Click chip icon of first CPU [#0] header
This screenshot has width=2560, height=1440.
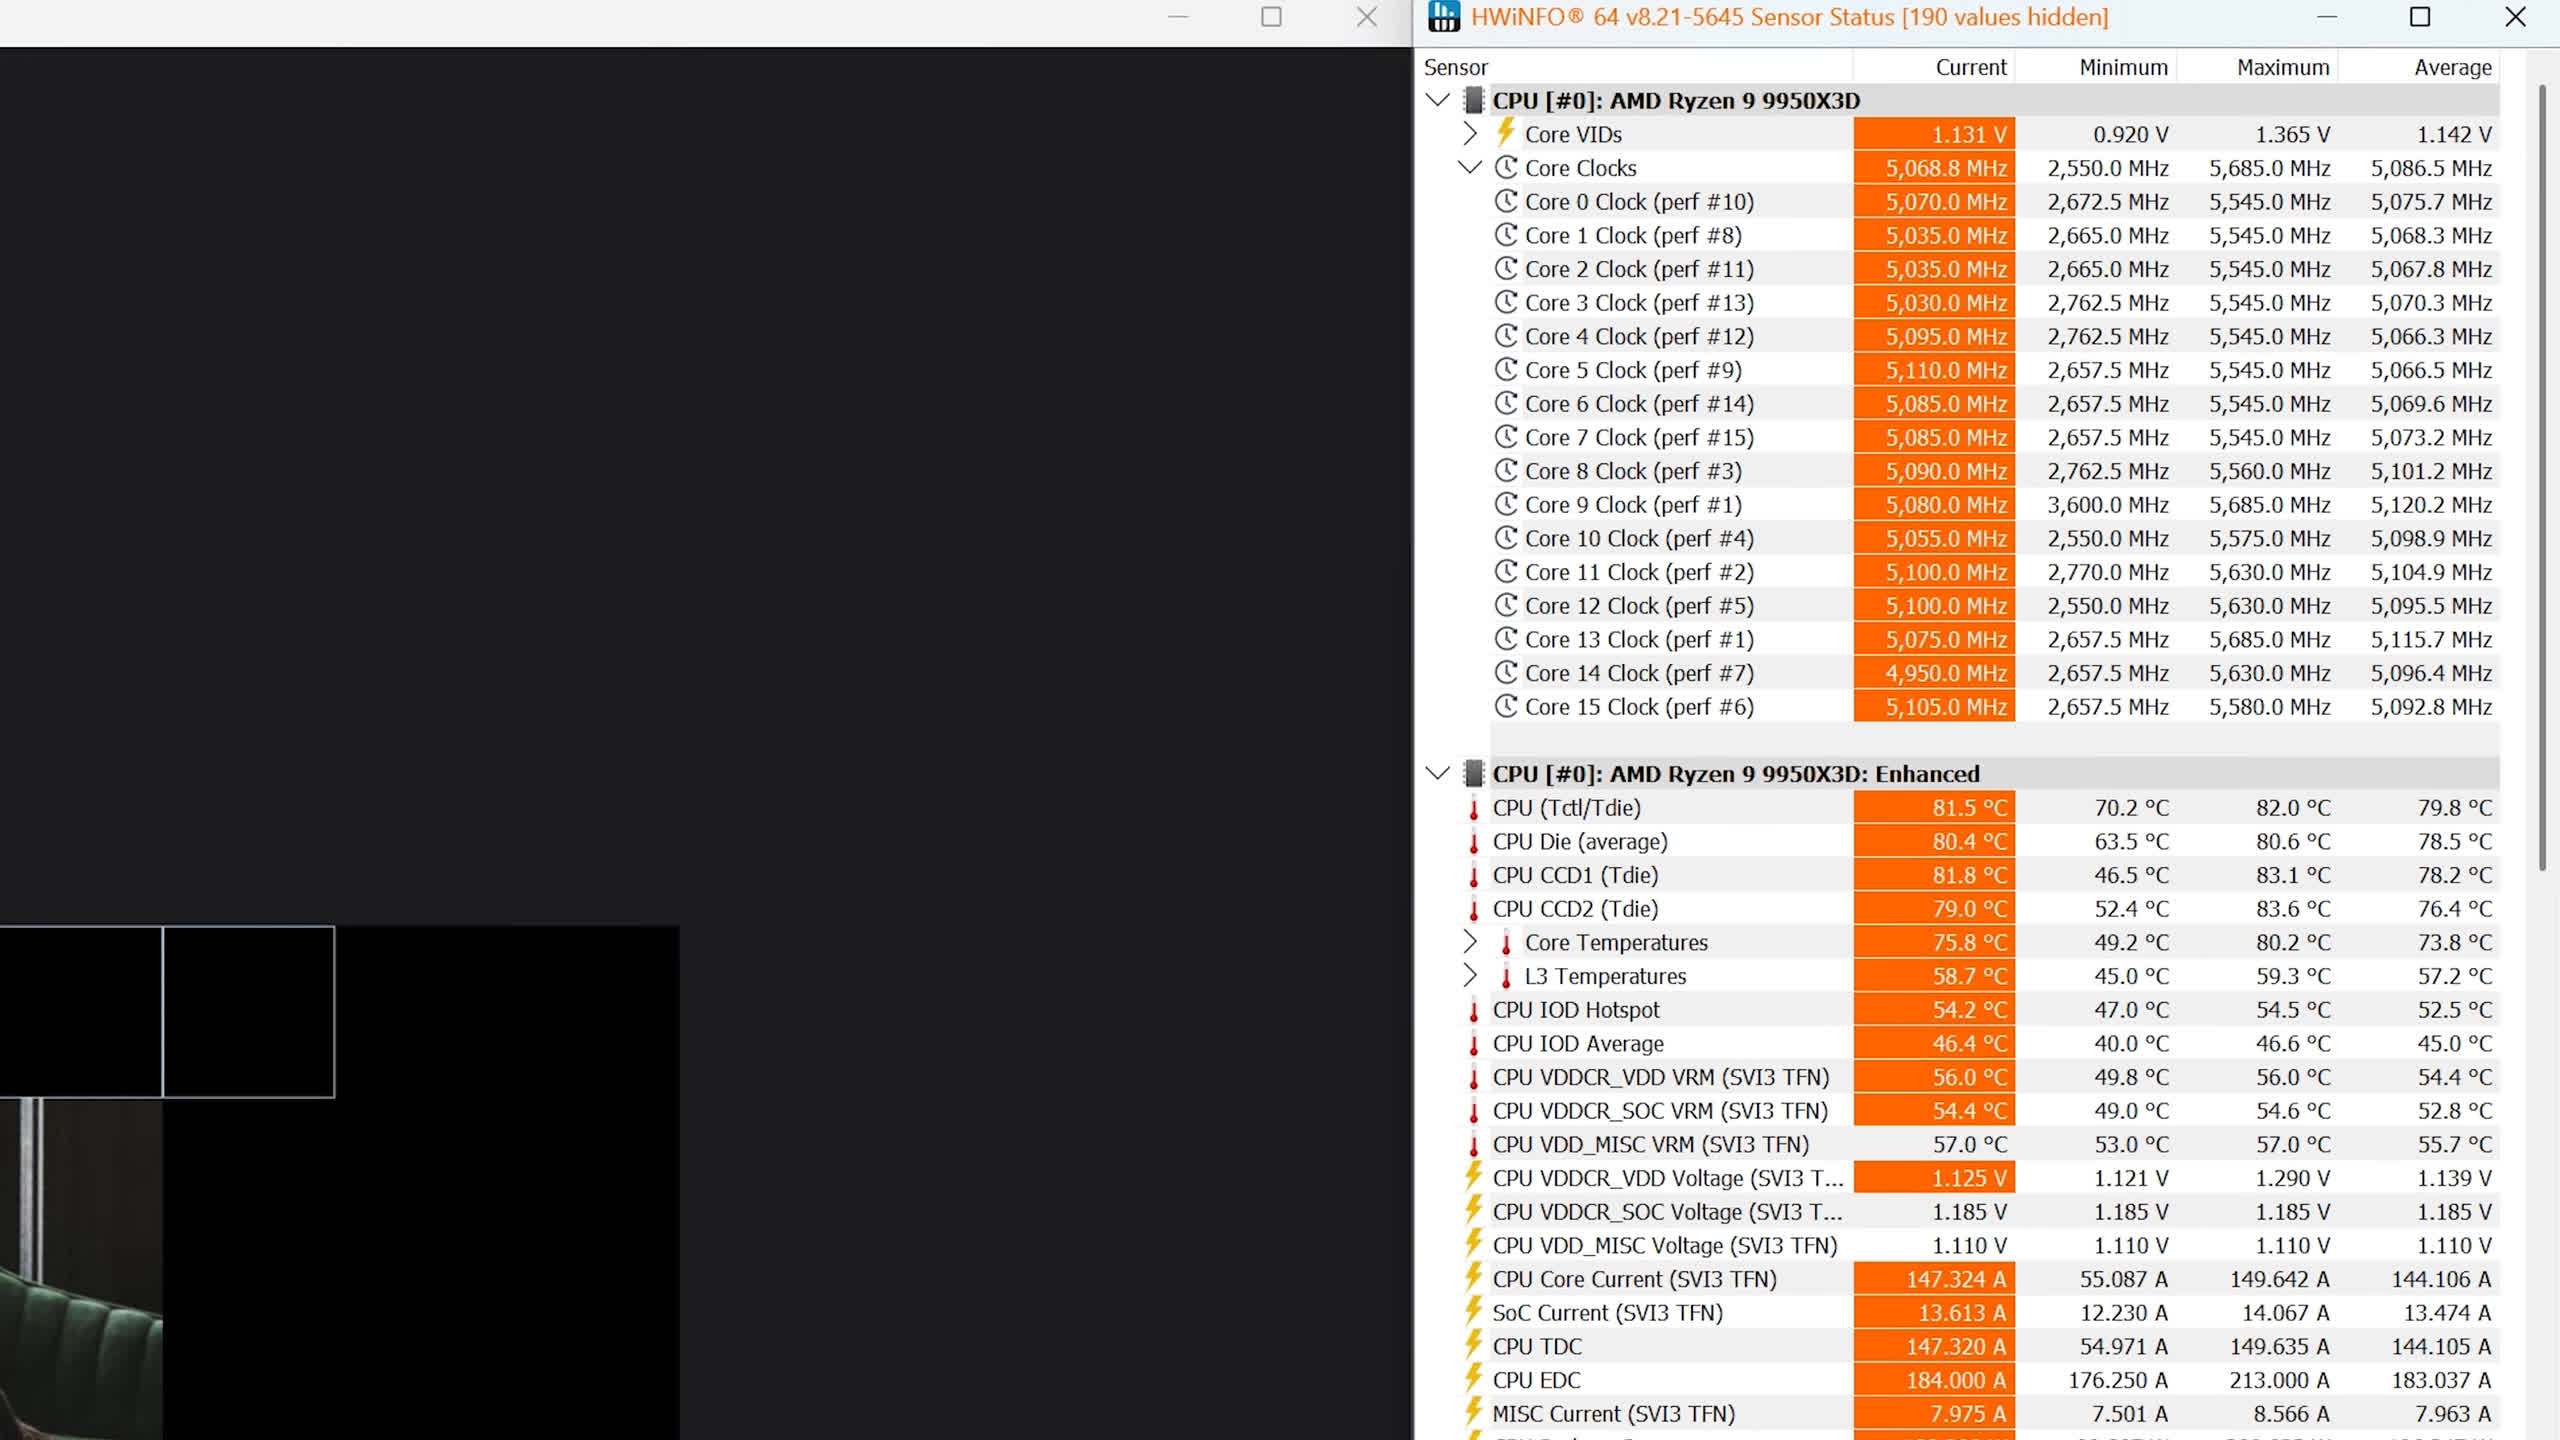click(1473, 100)
